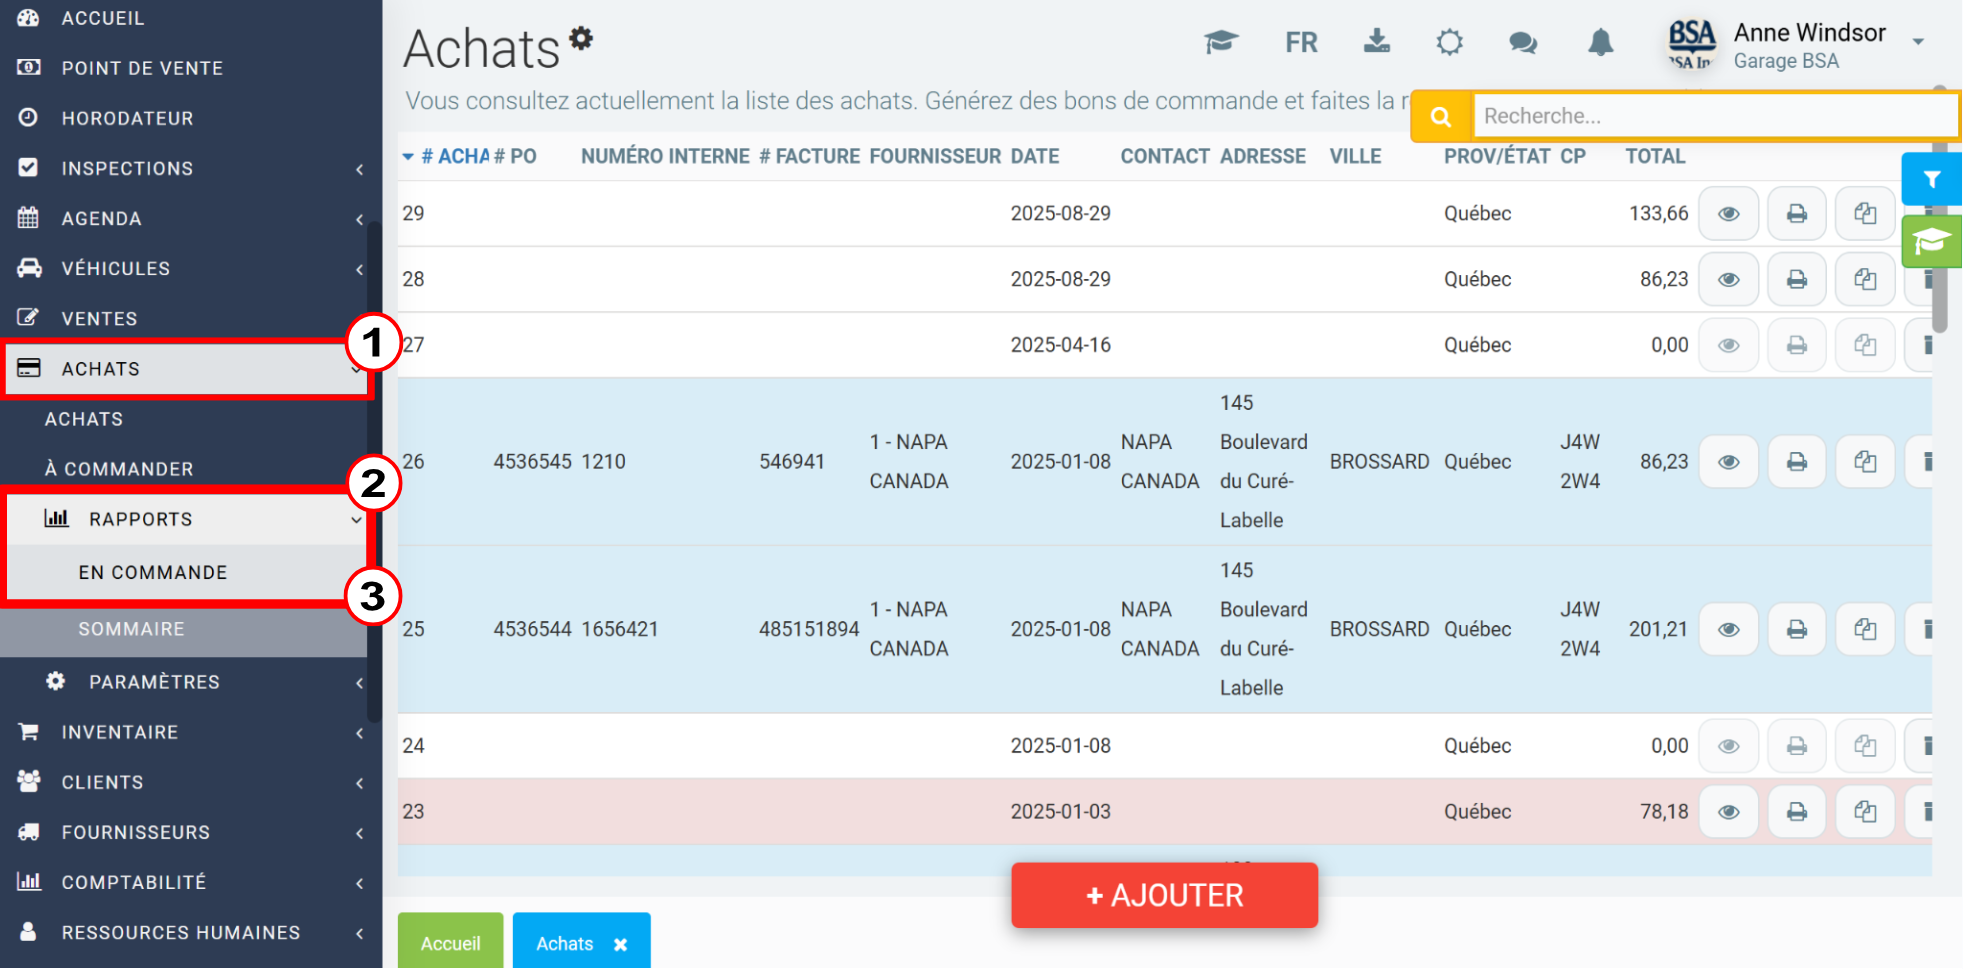Click the gear icon beside Achats title
This screenshot has width=1963, height=969.
581,38
